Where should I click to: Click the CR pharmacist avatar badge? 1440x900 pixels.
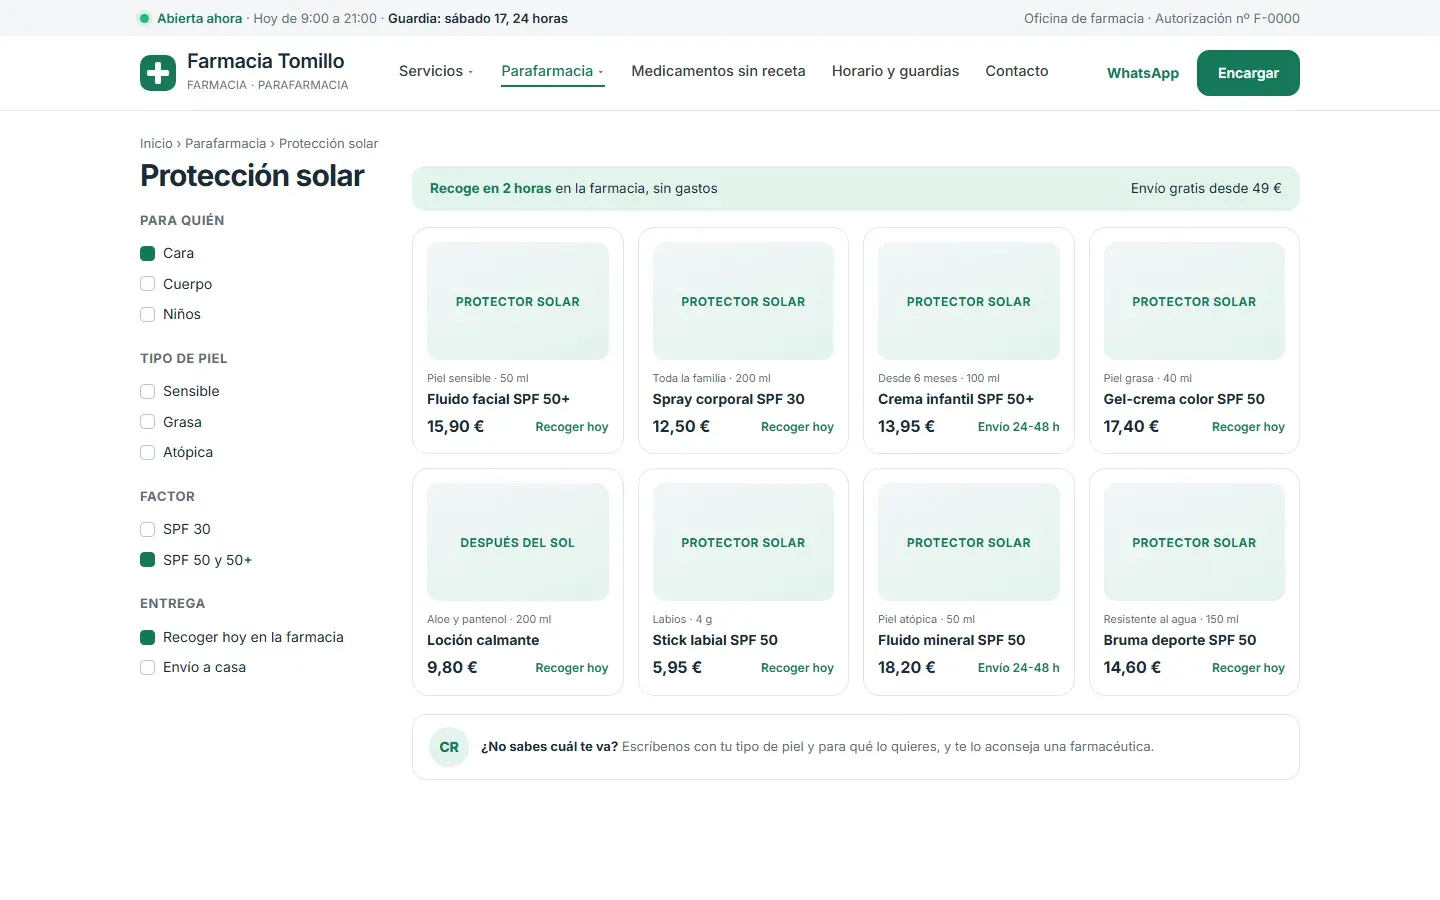(x=449, y=747)
